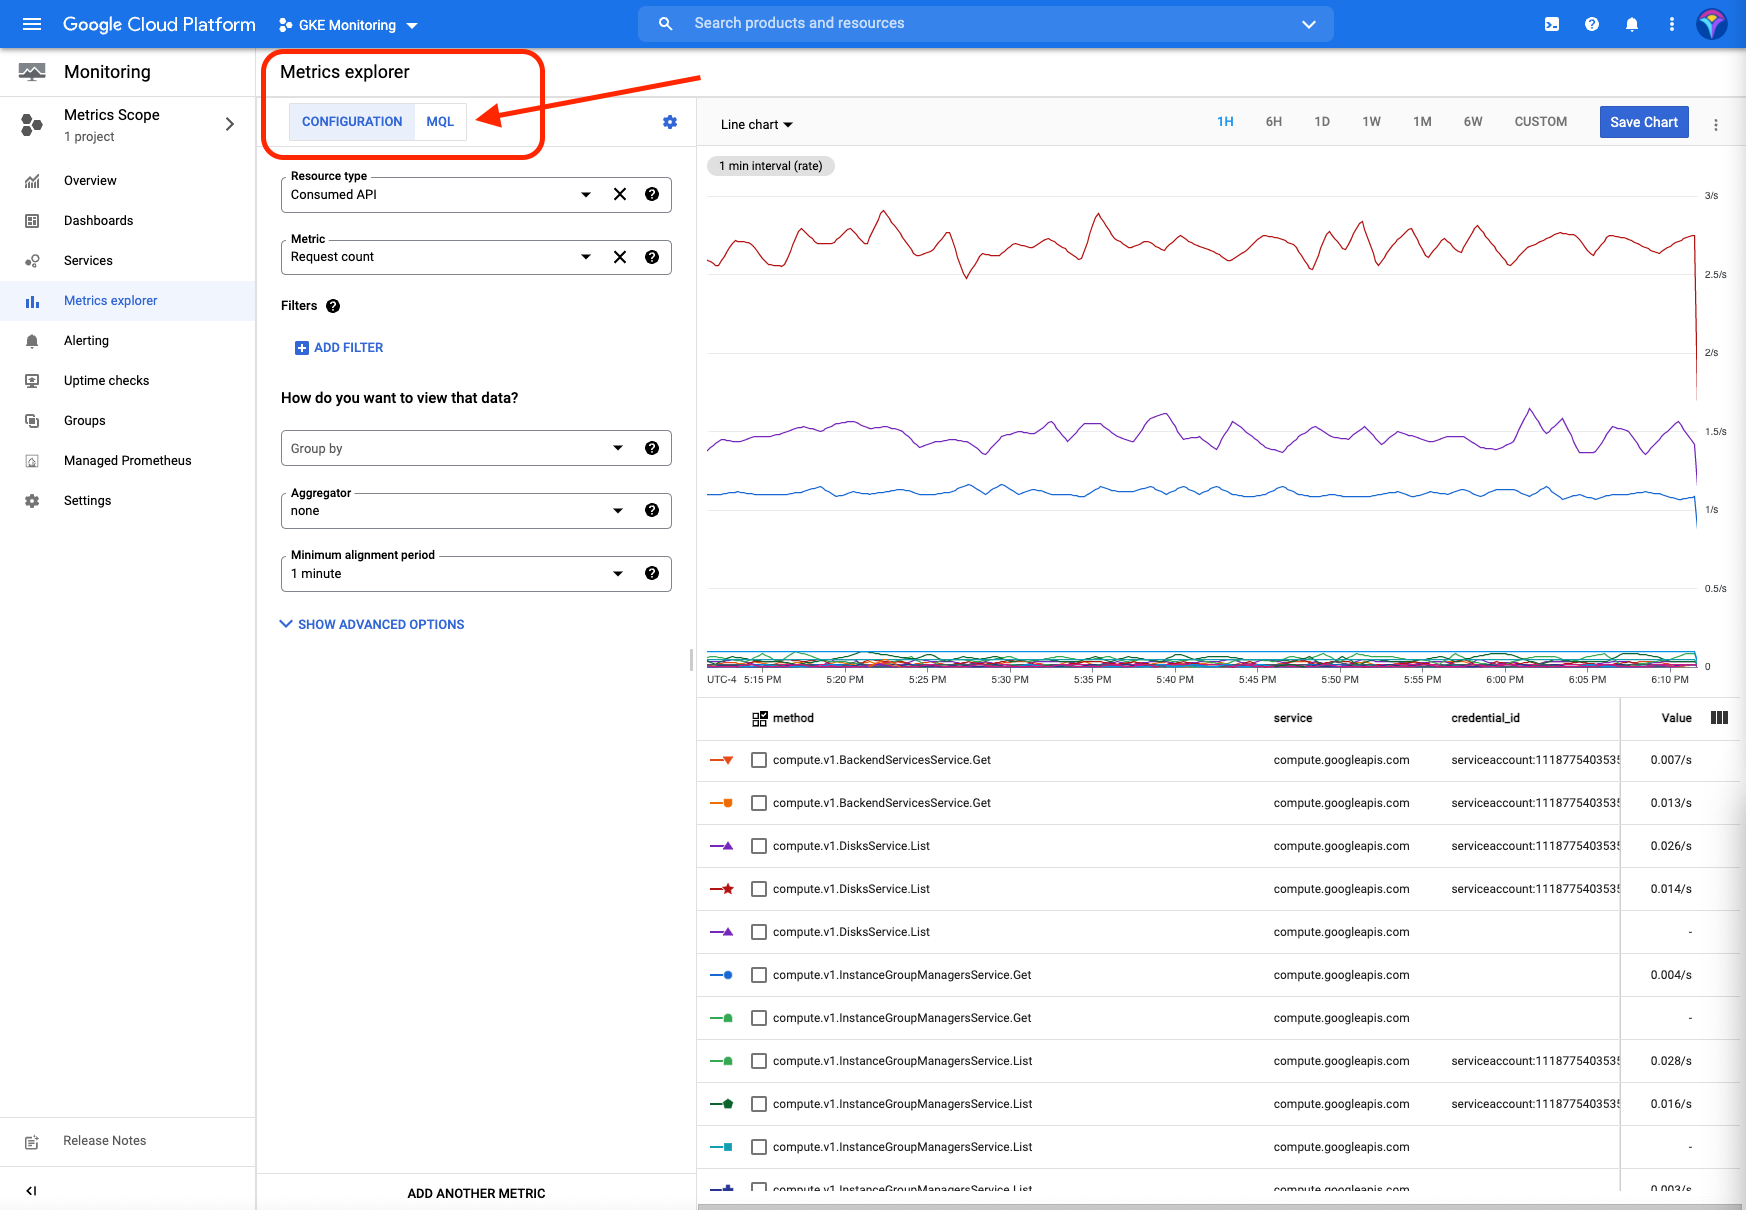This screenshot has height=1210, width=1746.
Task: Open the top bar three-dot utilities menu
Action: tap(1672, 24)
